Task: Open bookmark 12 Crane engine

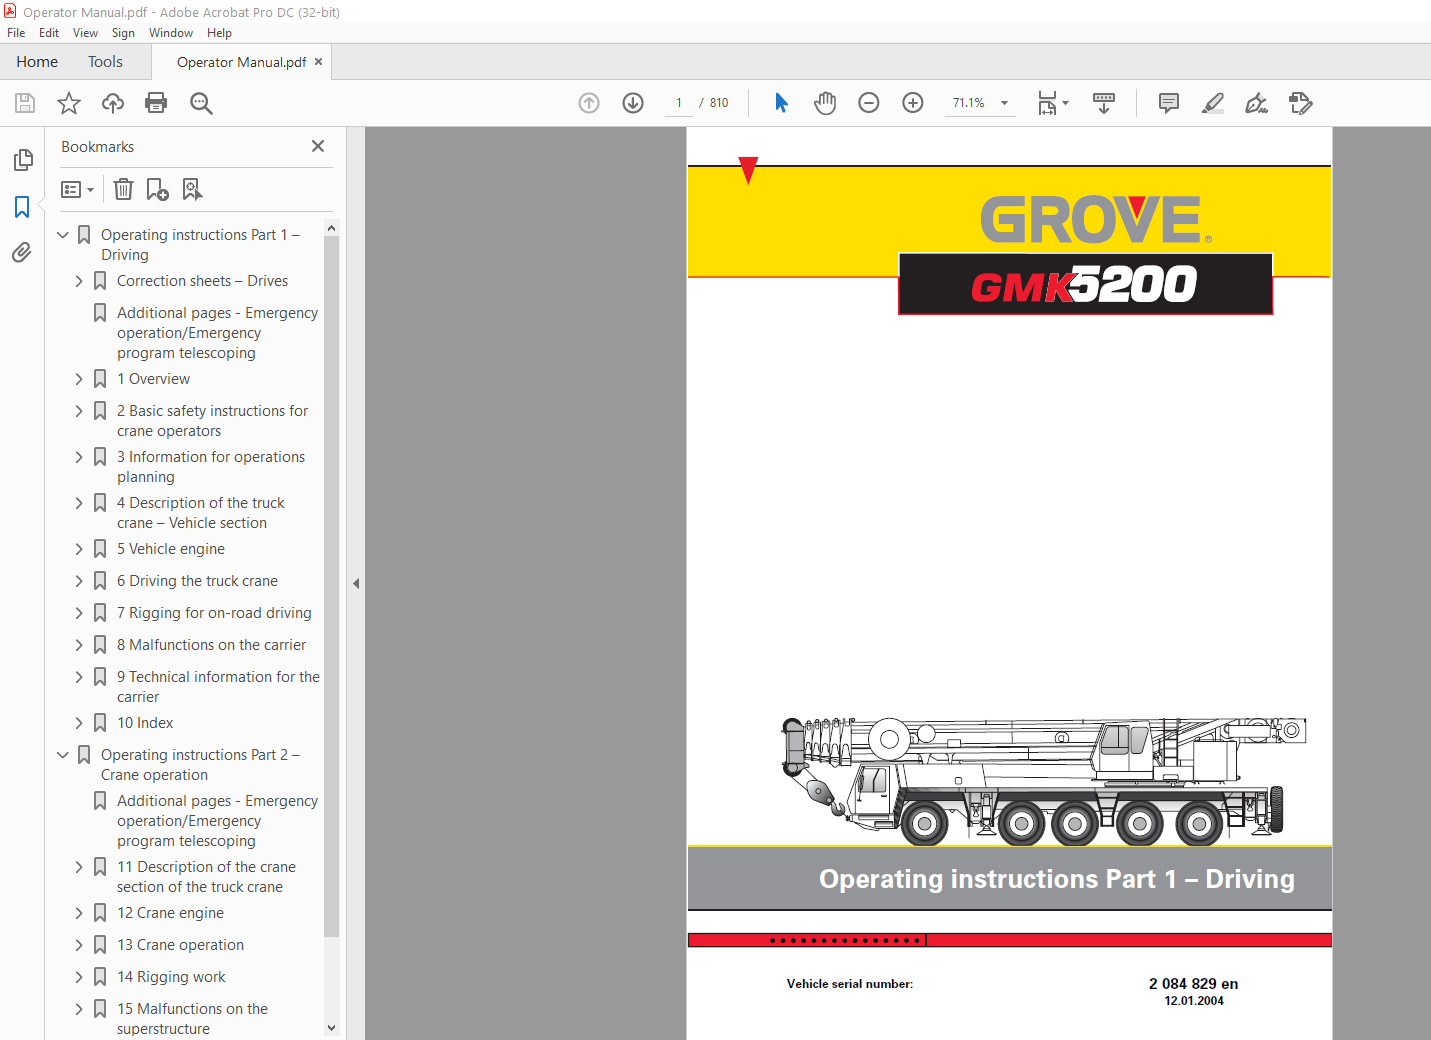Action: point(170,913)
